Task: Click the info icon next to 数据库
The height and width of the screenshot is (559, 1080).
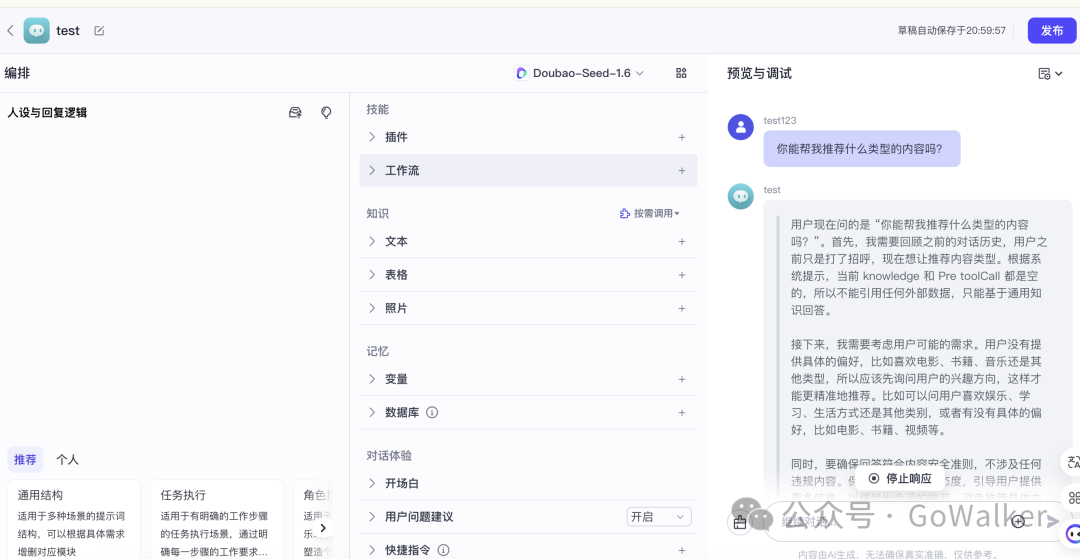Action: pyautogui.click(x=433, y=412)
